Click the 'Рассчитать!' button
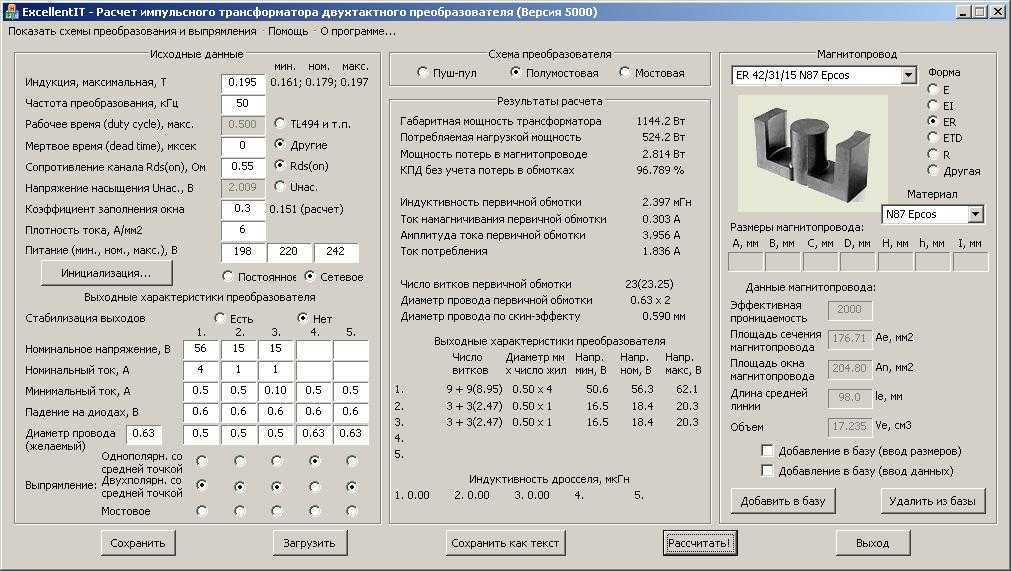This screenshot has height=571, width=1011. [x=699, y=543]
